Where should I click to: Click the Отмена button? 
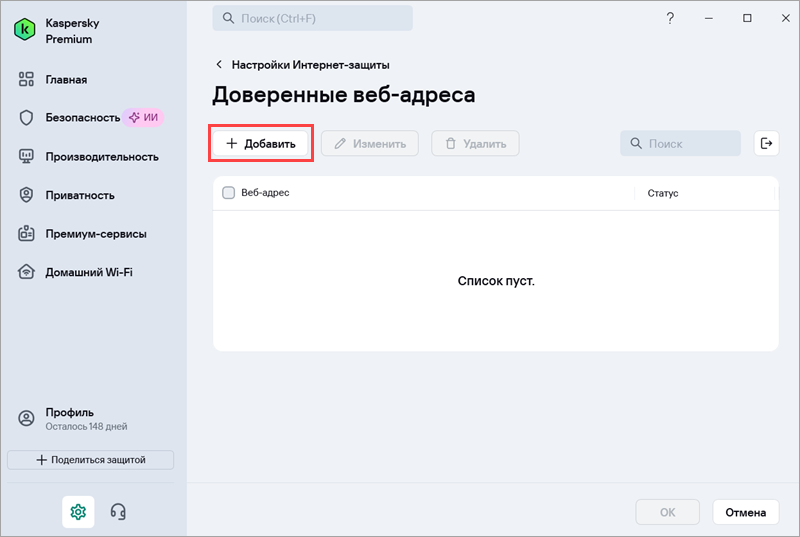[745, 512]
